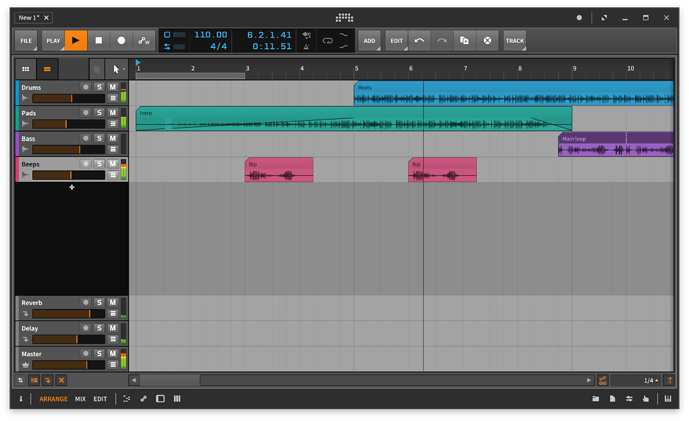Solo the Delay track
This screenshot has height=421, width=689.
pos(99,328)
